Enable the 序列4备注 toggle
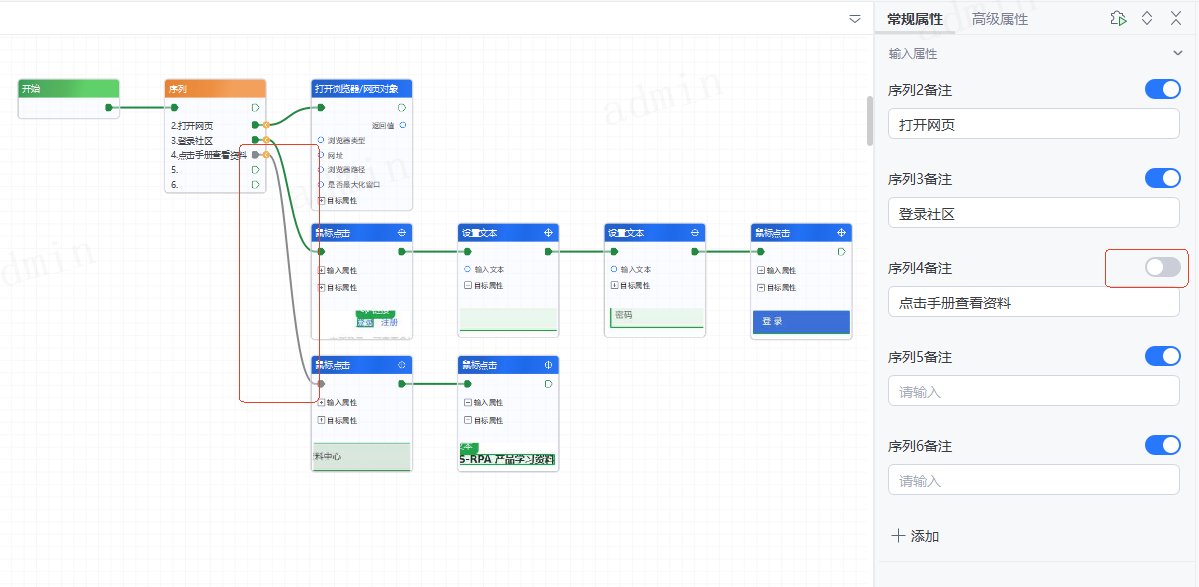This screenshot has height=587, width=1199. click(1162, 267)
